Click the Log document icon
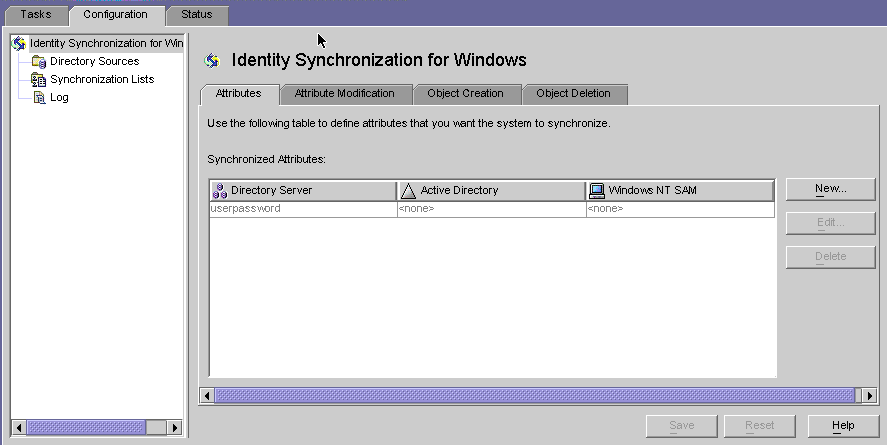Viewport: 887px width, 445px height. [40, 97]
